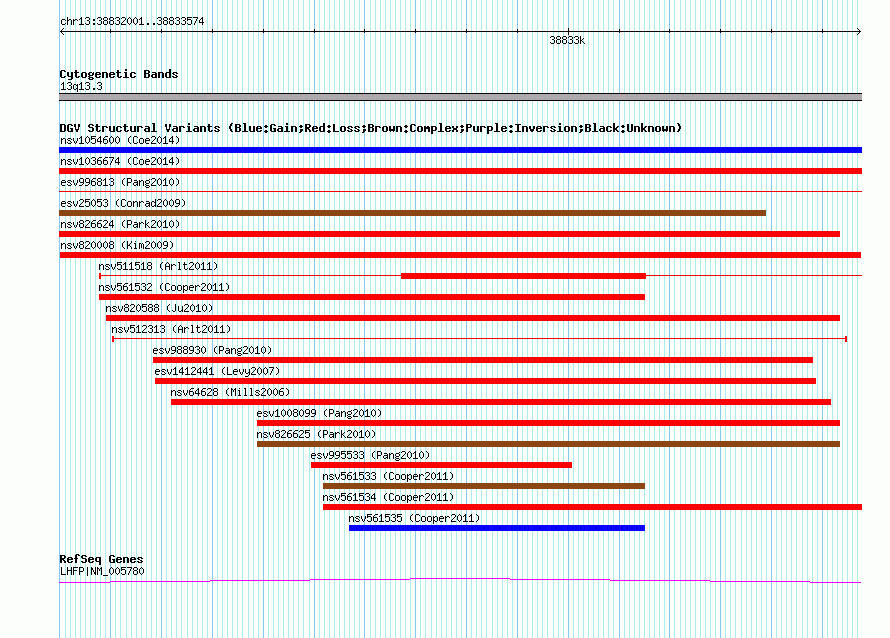Click the Cytogenetic Bands track title
This screenshot has height=638, width=890.
(x=119, y=74)
